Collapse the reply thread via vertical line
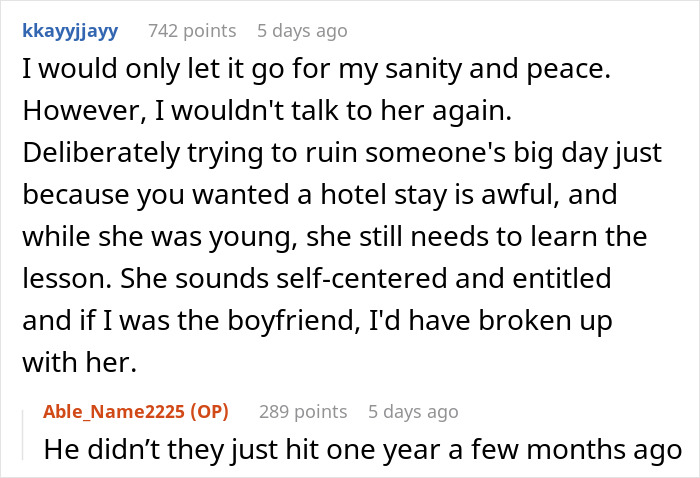 (23, 435)
